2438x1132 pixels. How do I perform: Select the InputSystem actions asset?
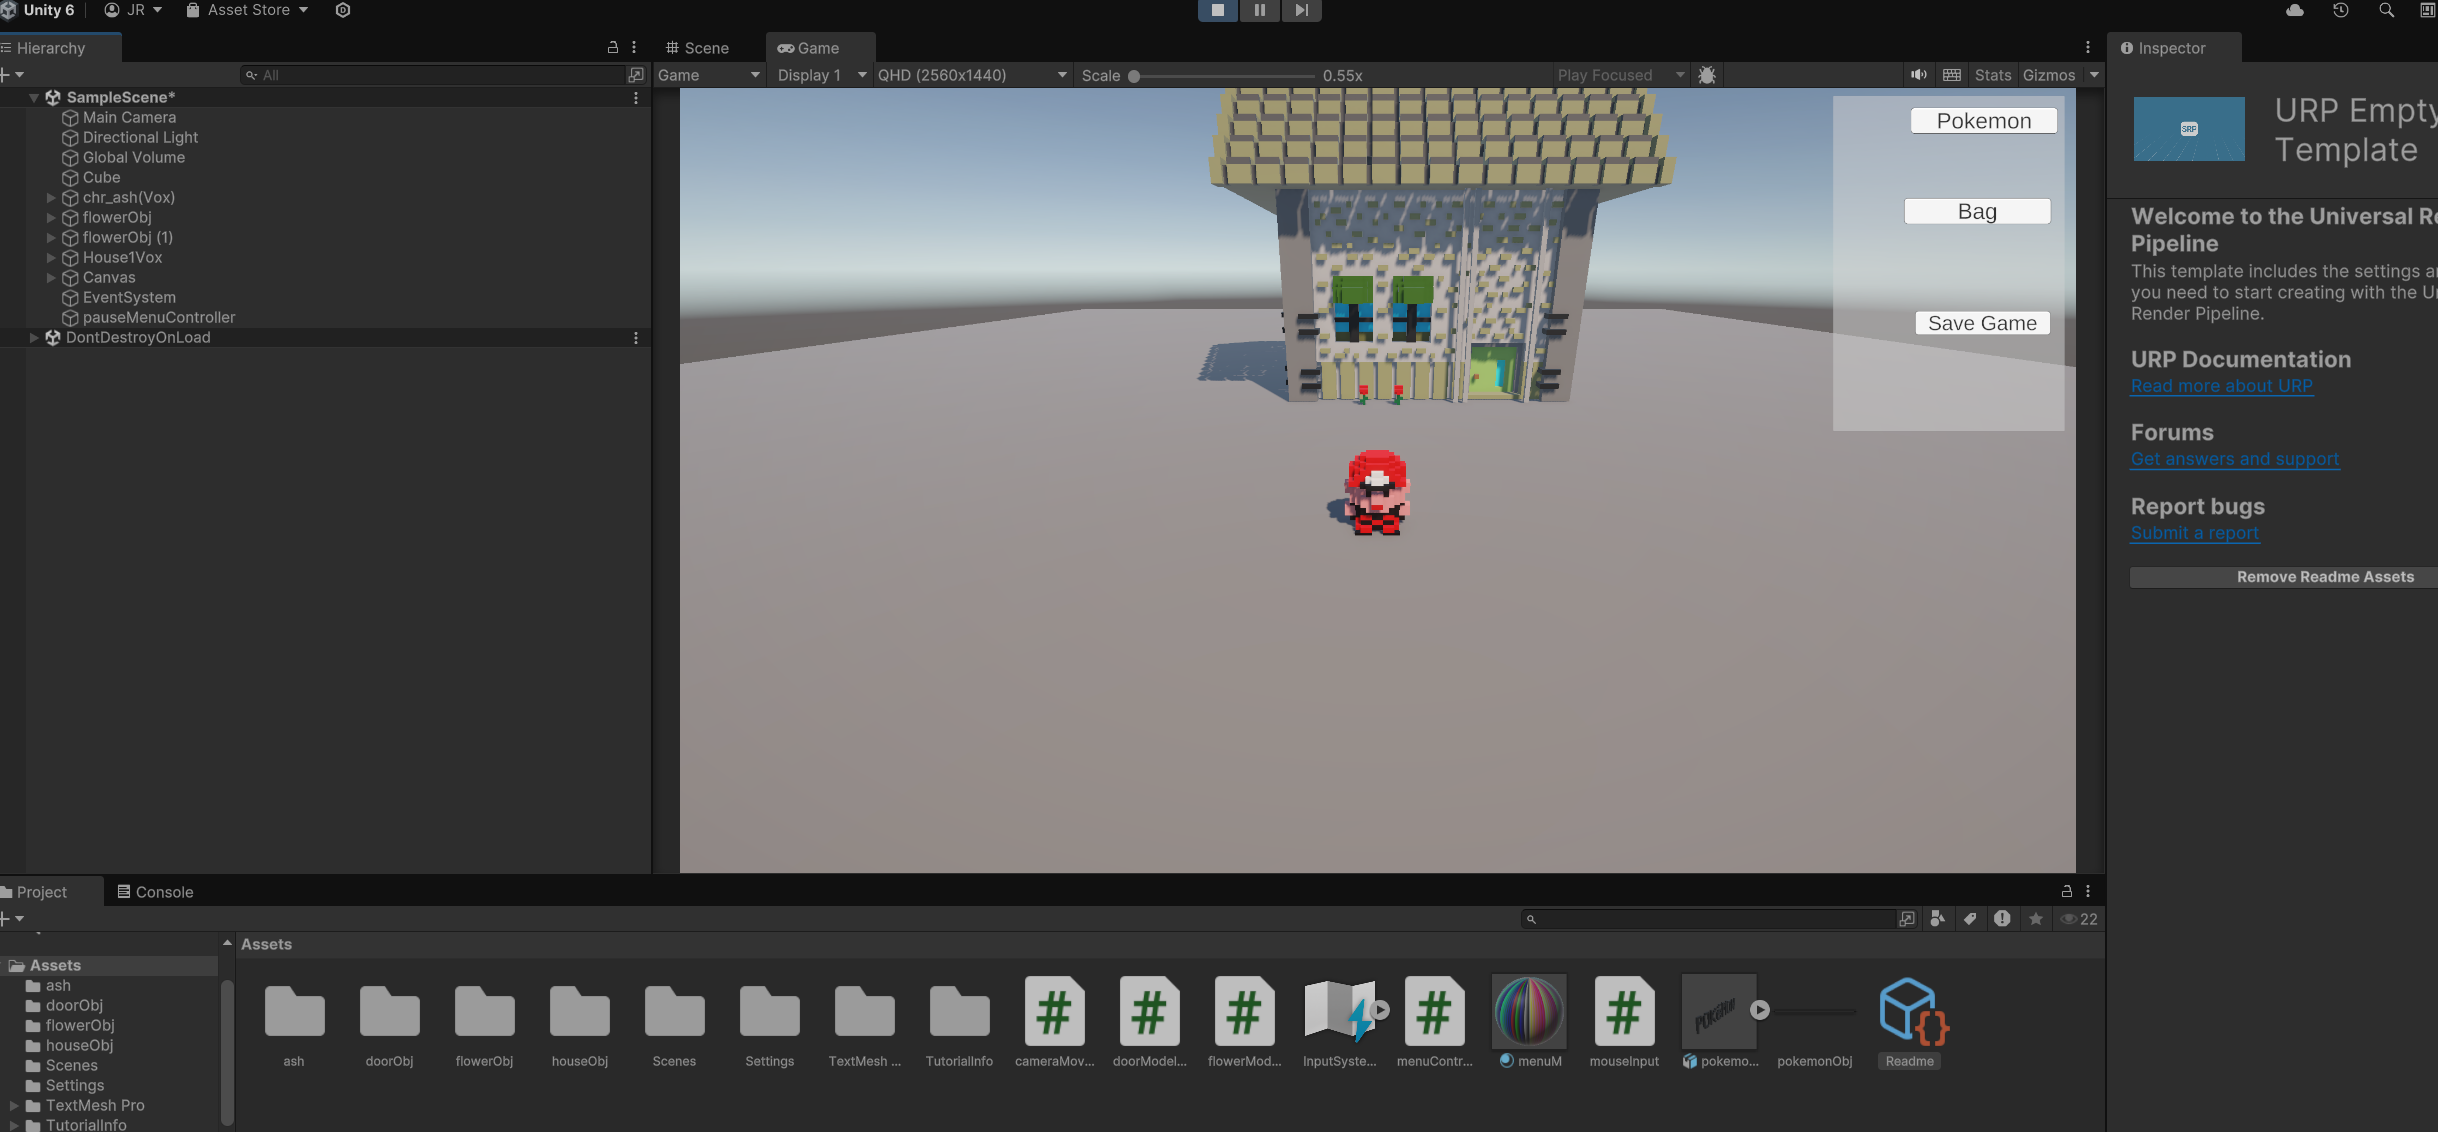(1339, 1022)
